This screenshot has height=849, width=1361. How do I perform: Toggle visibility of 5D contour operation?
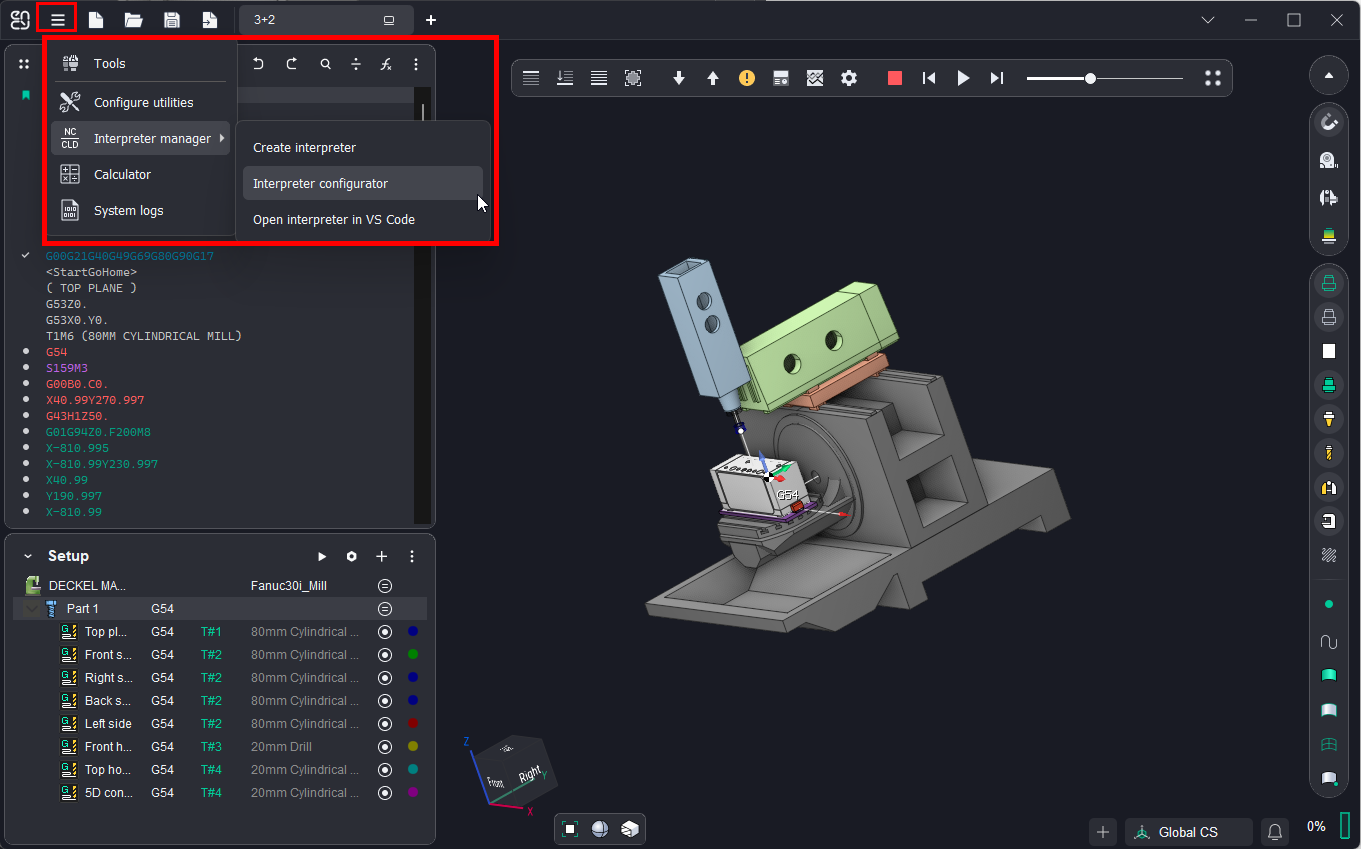pos(384,793)
